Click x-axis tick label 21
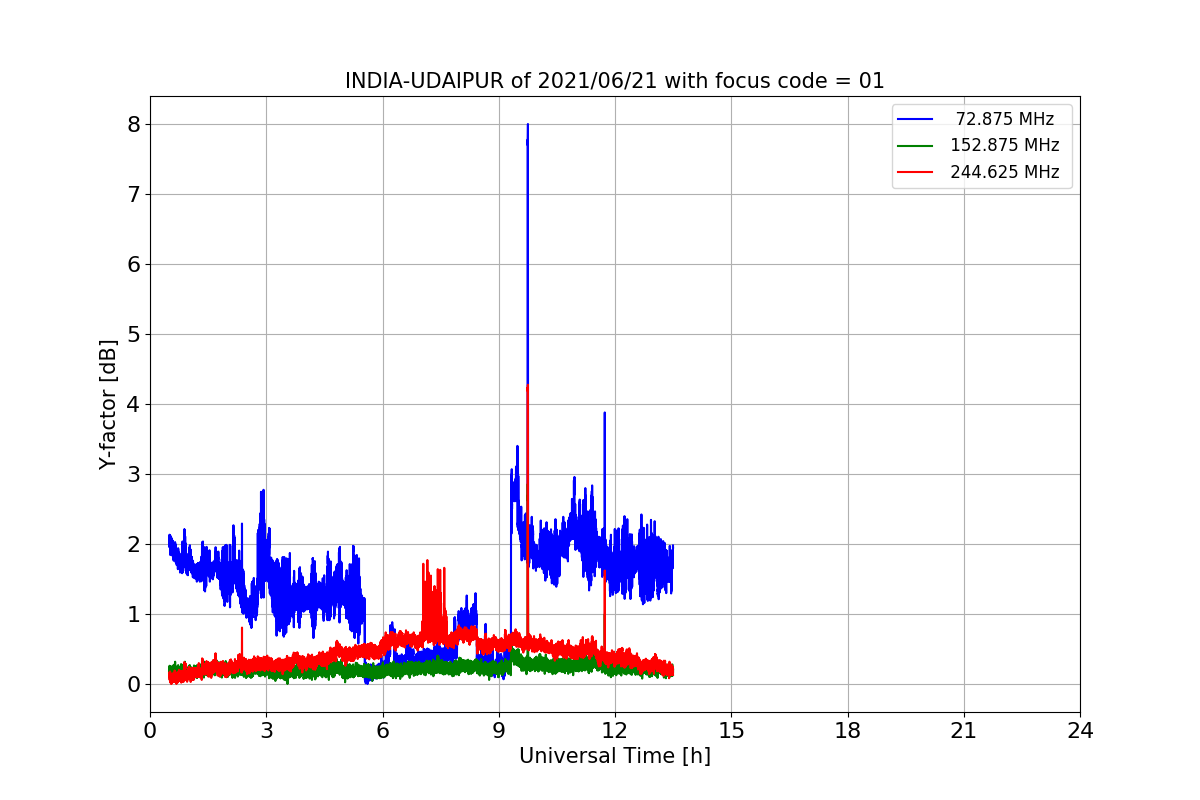Image resolution: width=1200 pixels, height=800 pixels. tap(964, 731)
